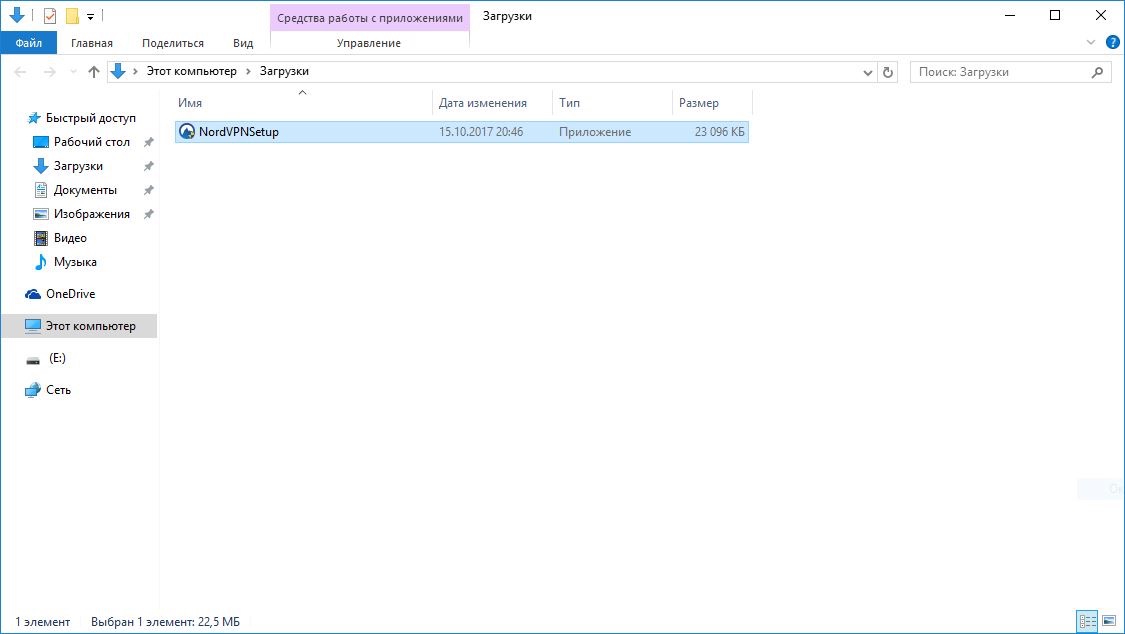Viewport: 1125px width, 634px height.
Task: Maximize the Загрузки window
Action: (1055, 15)
